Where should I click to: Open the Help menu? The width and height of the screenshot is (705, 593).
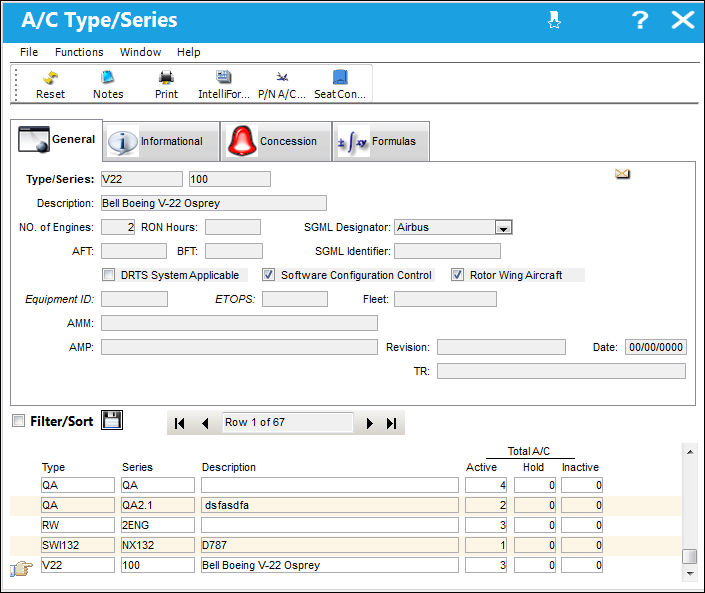pyautogui.click(x=188, y=52)
